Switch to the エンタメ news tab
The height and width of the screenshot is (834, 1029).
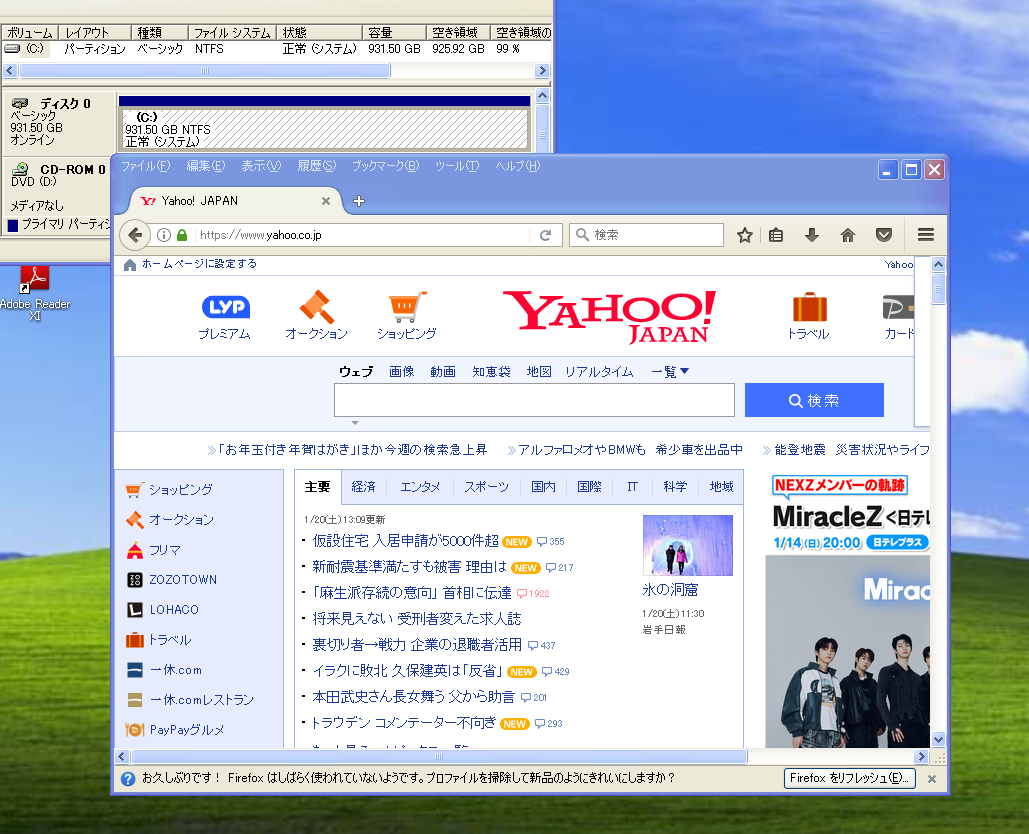421,487
